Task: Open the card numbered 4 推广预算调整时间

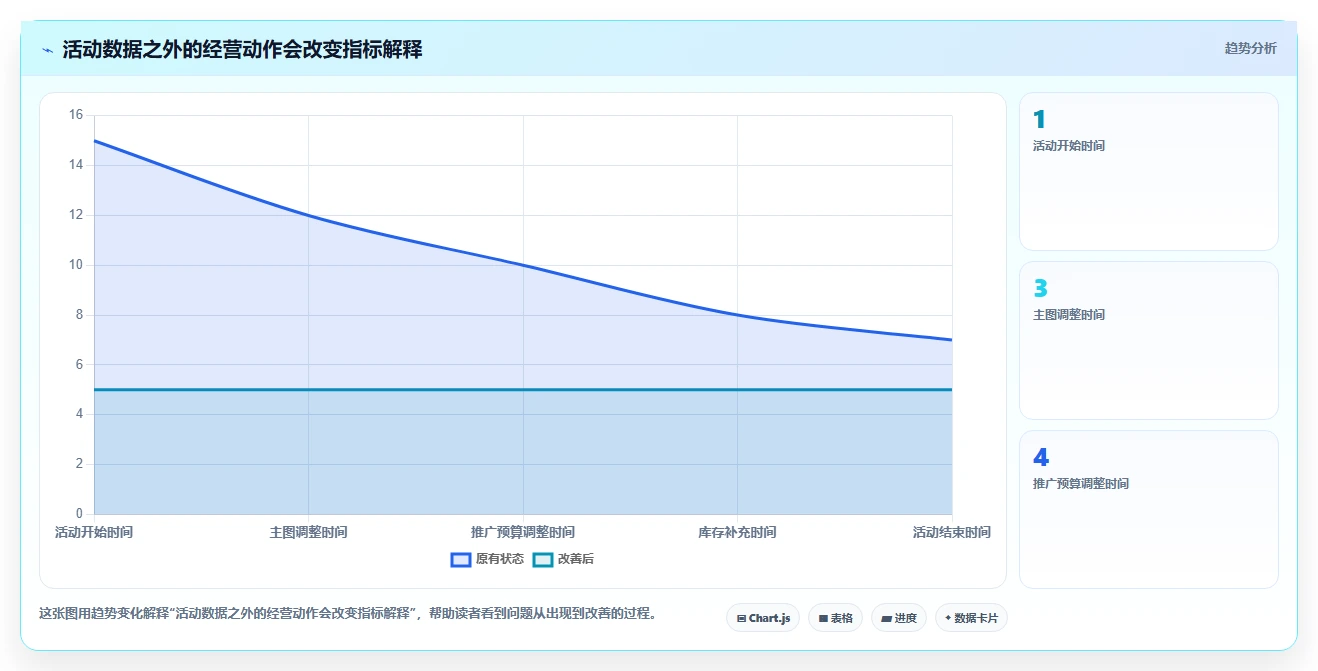Action: click(1148, 509)
